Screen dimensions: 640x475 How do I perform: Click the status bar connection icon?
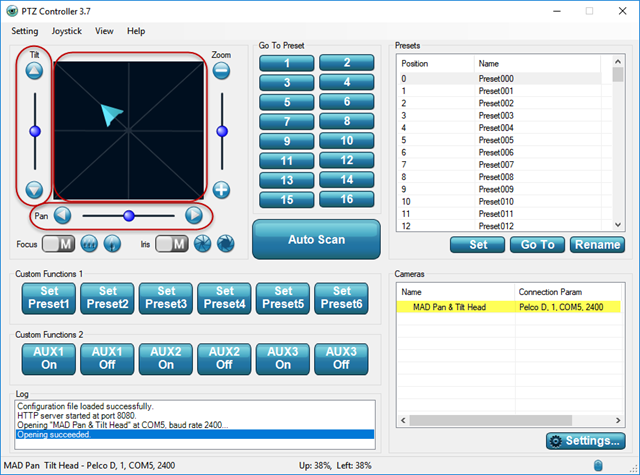(598, 465)
